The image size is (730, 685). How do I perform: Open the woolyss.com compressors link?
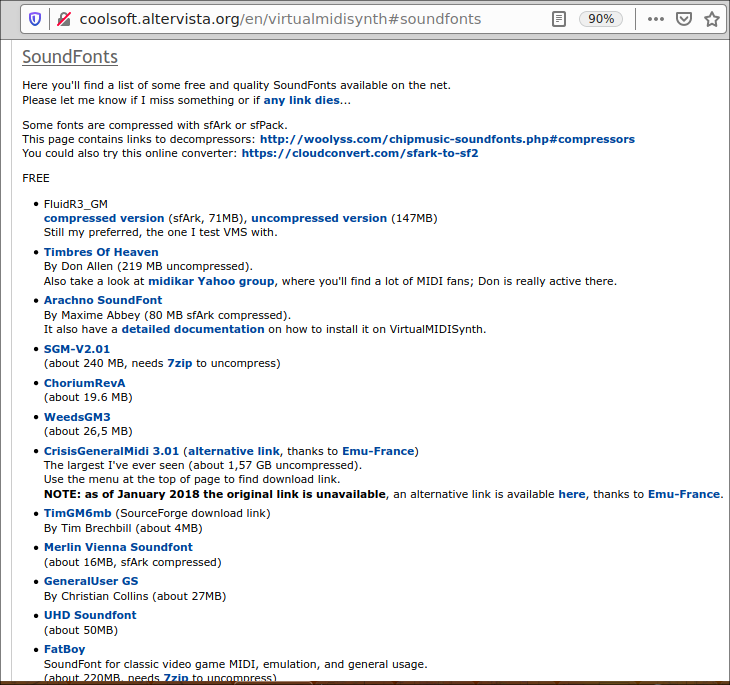[x=447, y=139]
